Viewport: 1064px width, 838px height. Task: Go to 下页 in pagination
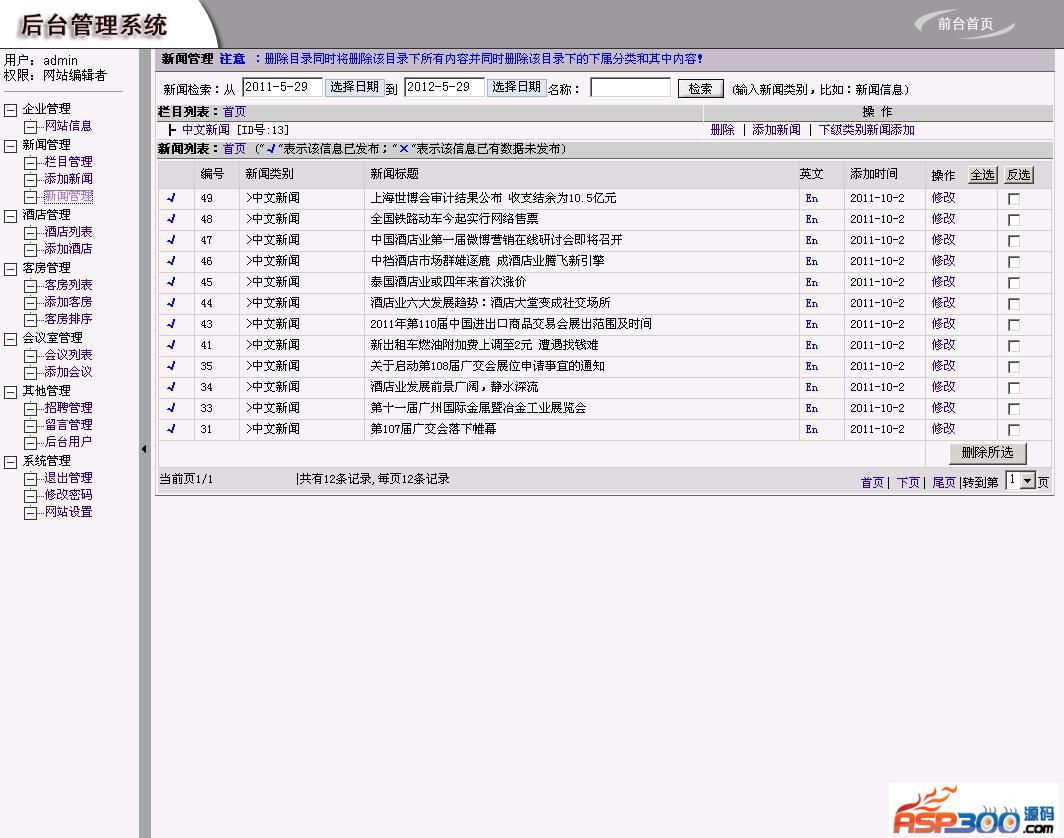pos(908,482)
